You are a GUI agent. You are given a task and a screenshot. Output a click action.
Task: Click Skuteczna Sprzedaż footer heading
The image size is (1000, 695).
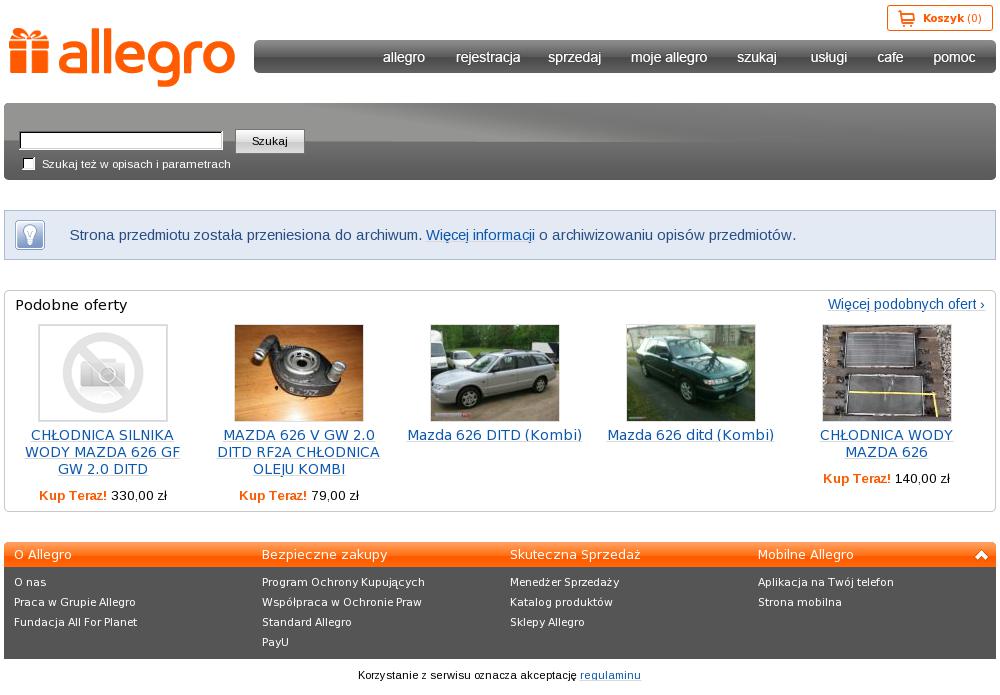click(x=575, y=555)
